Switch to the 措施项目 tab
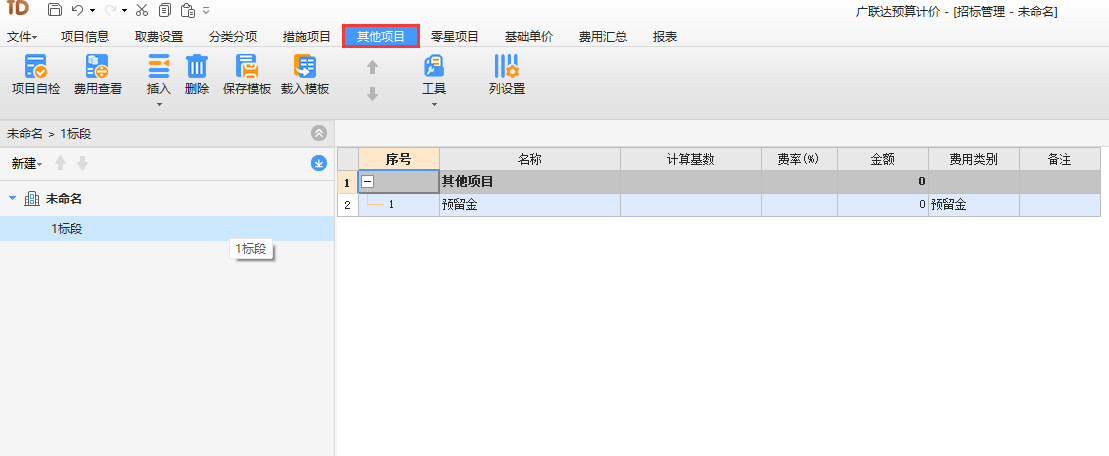The width and height of the screenshot is (1109, 456). coord(306,37)
